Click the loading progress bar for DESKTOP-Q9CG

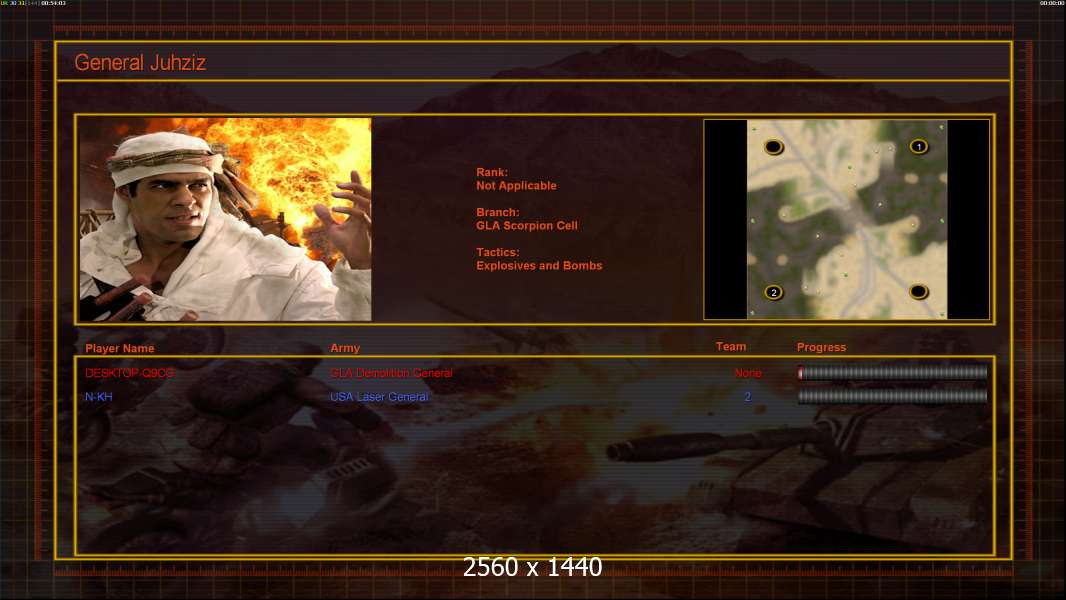coord(893,372)
